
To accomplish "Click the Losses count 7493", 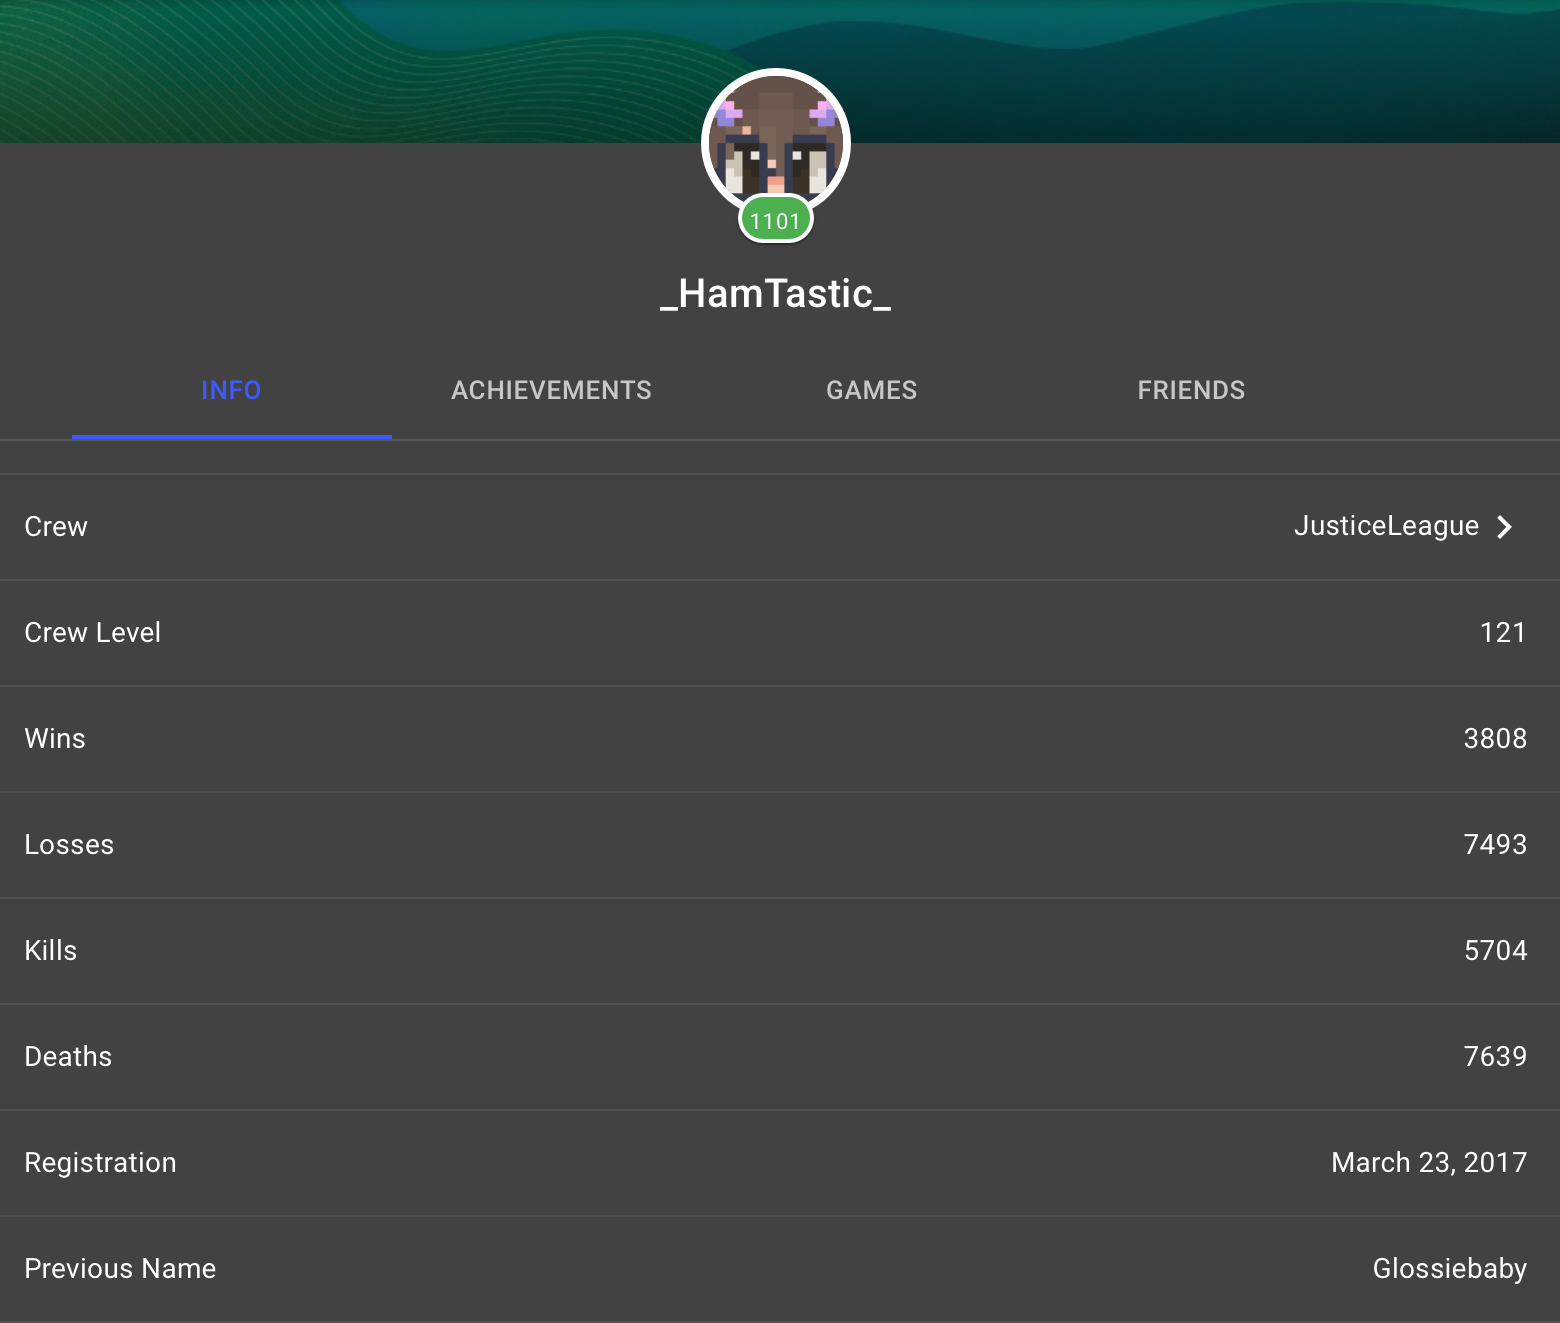I will pos(1495,845).
